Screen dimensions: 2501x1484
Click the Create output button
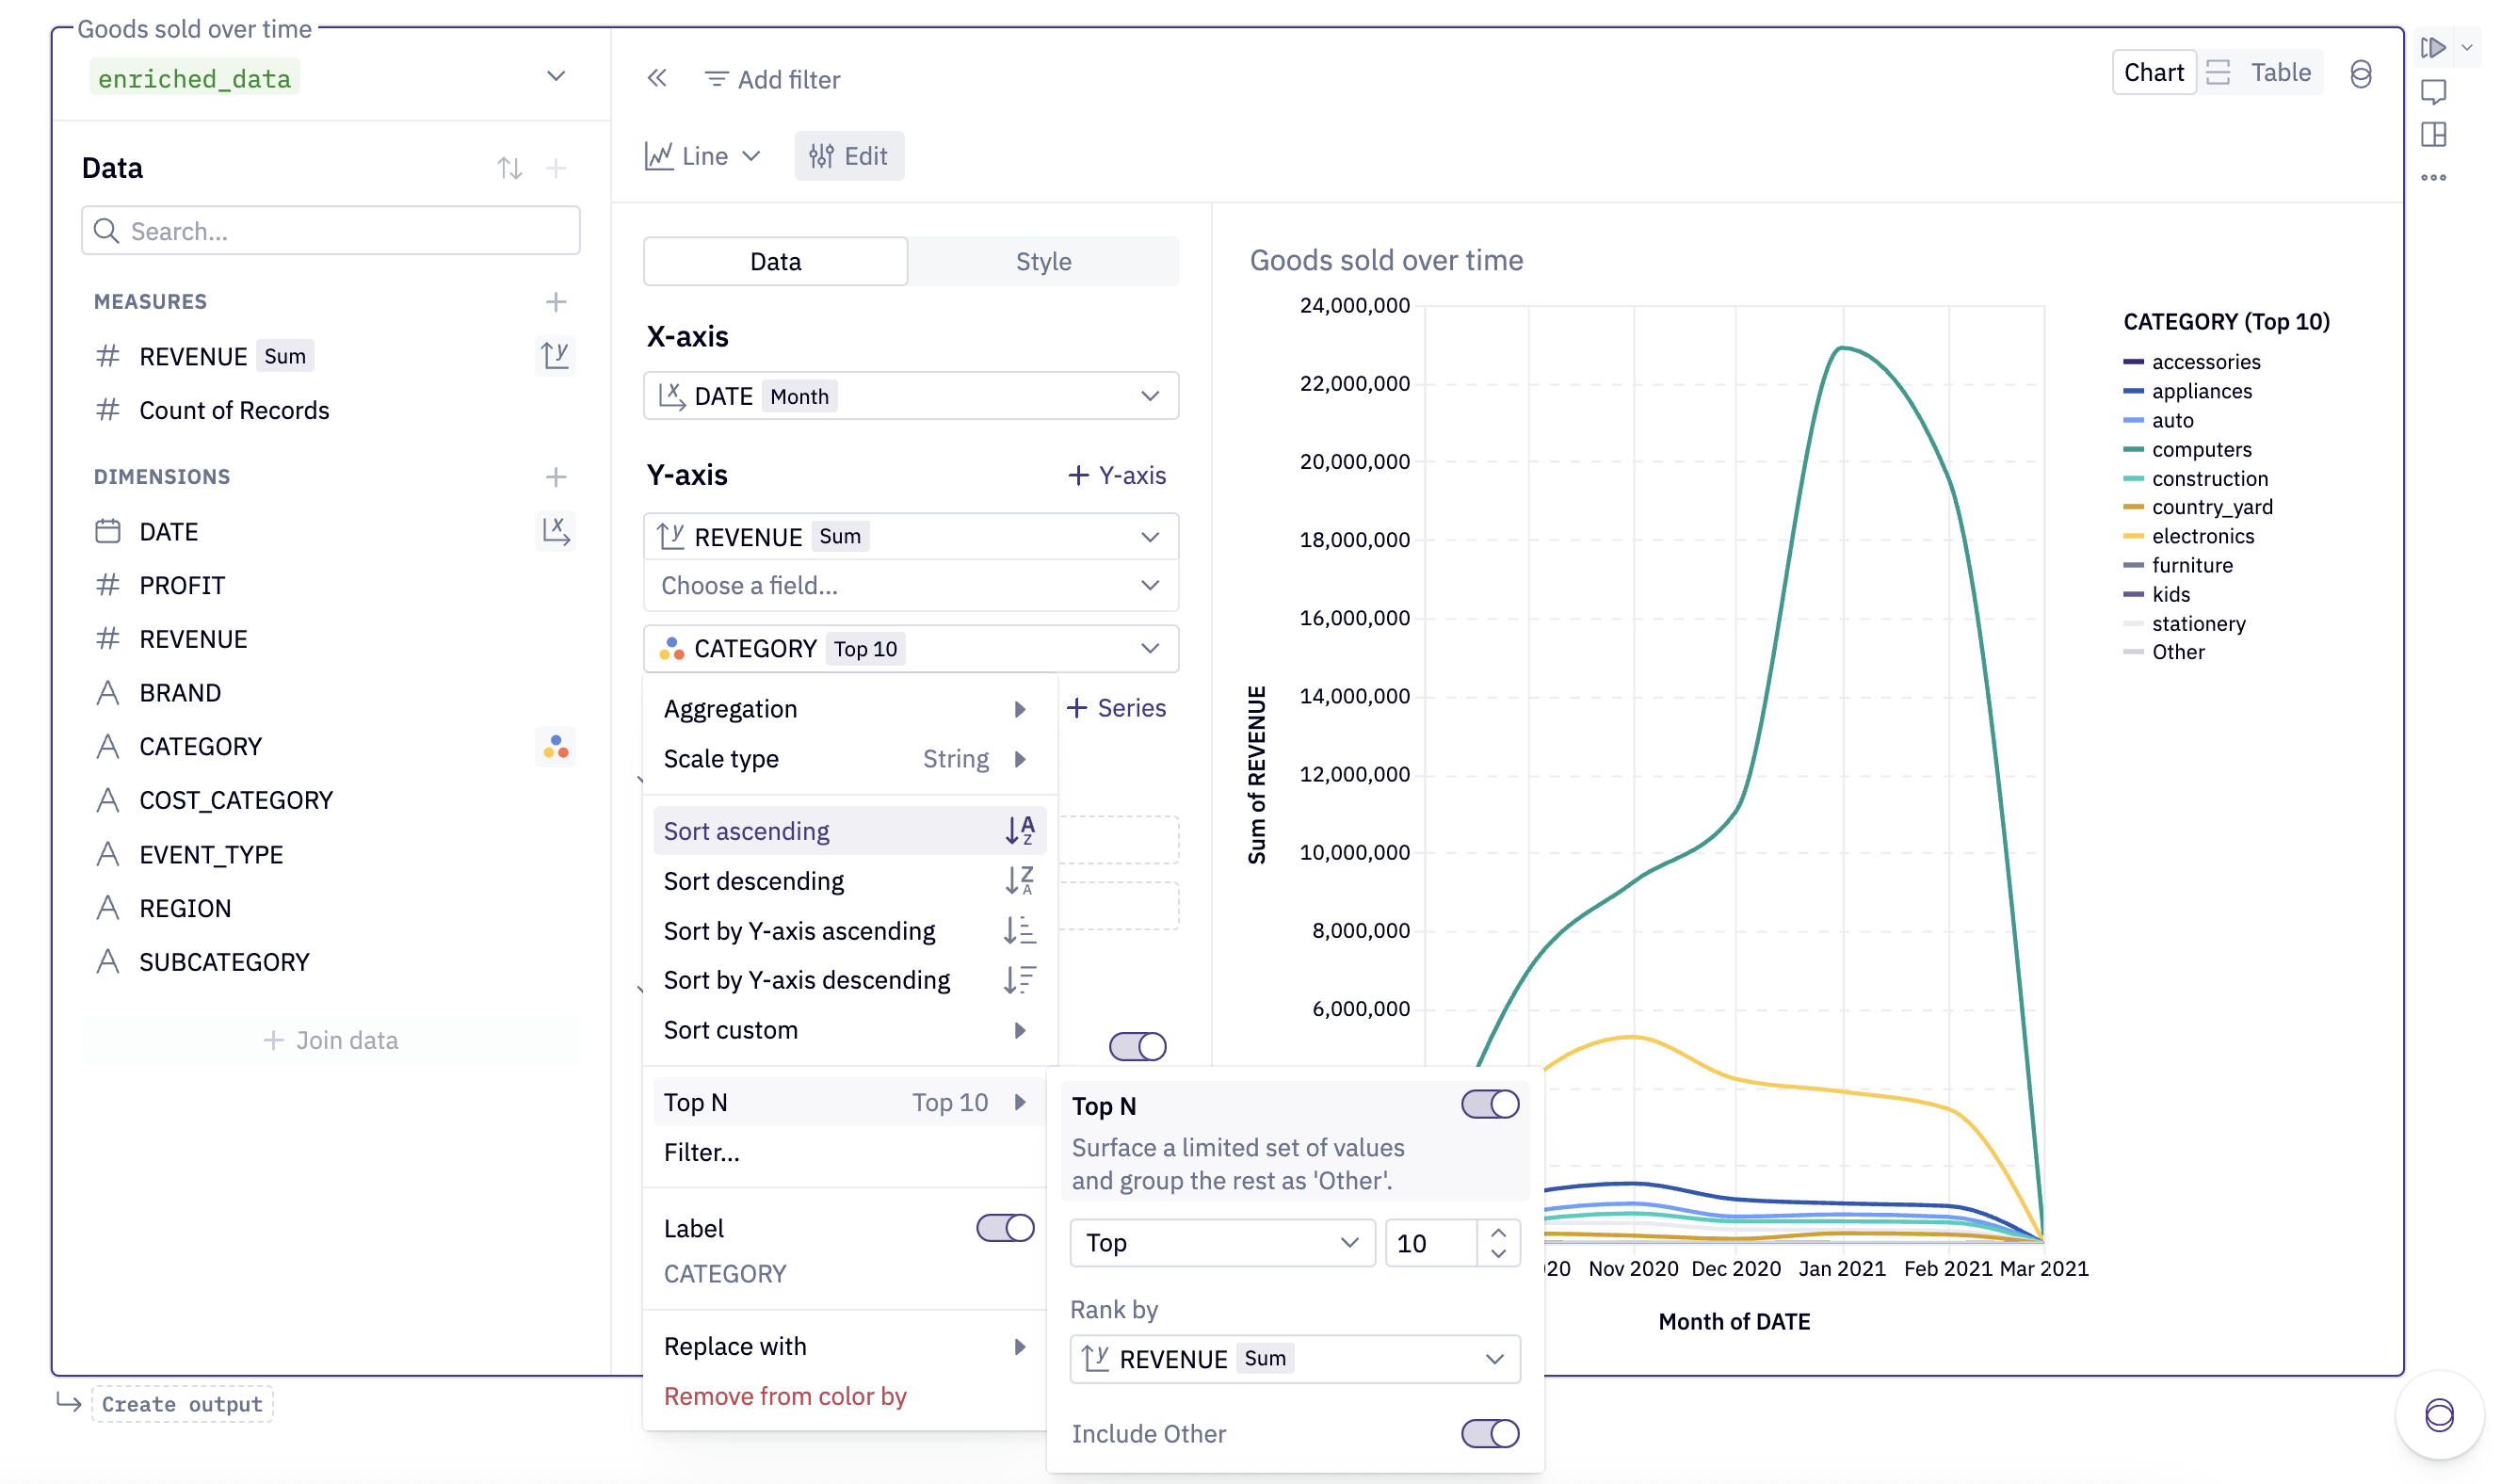(x=182, y=1404)
